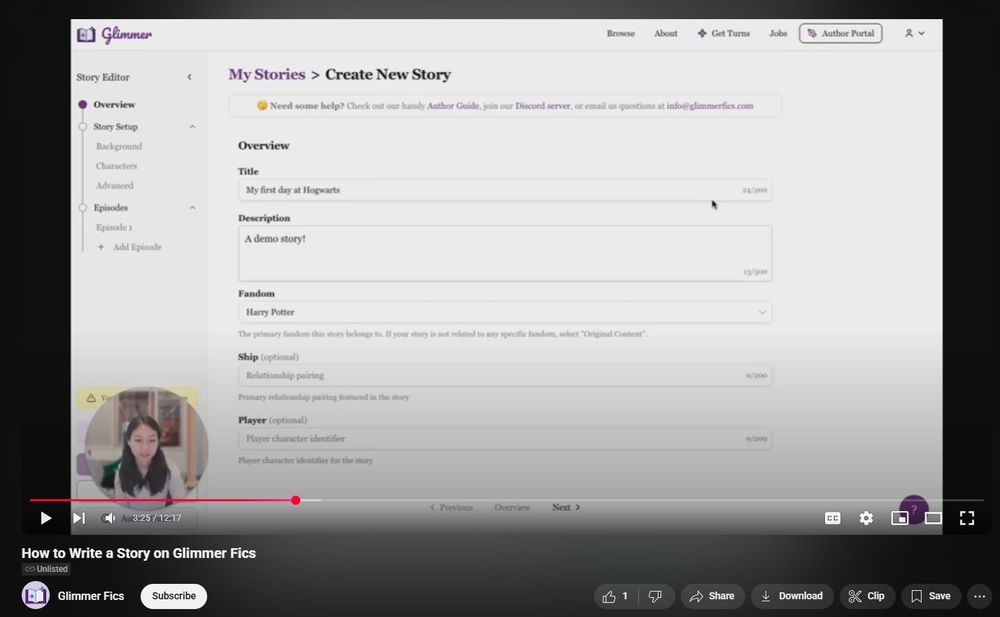Open the Discord server link
1000x617 pixels.
(x=543, y=106)
